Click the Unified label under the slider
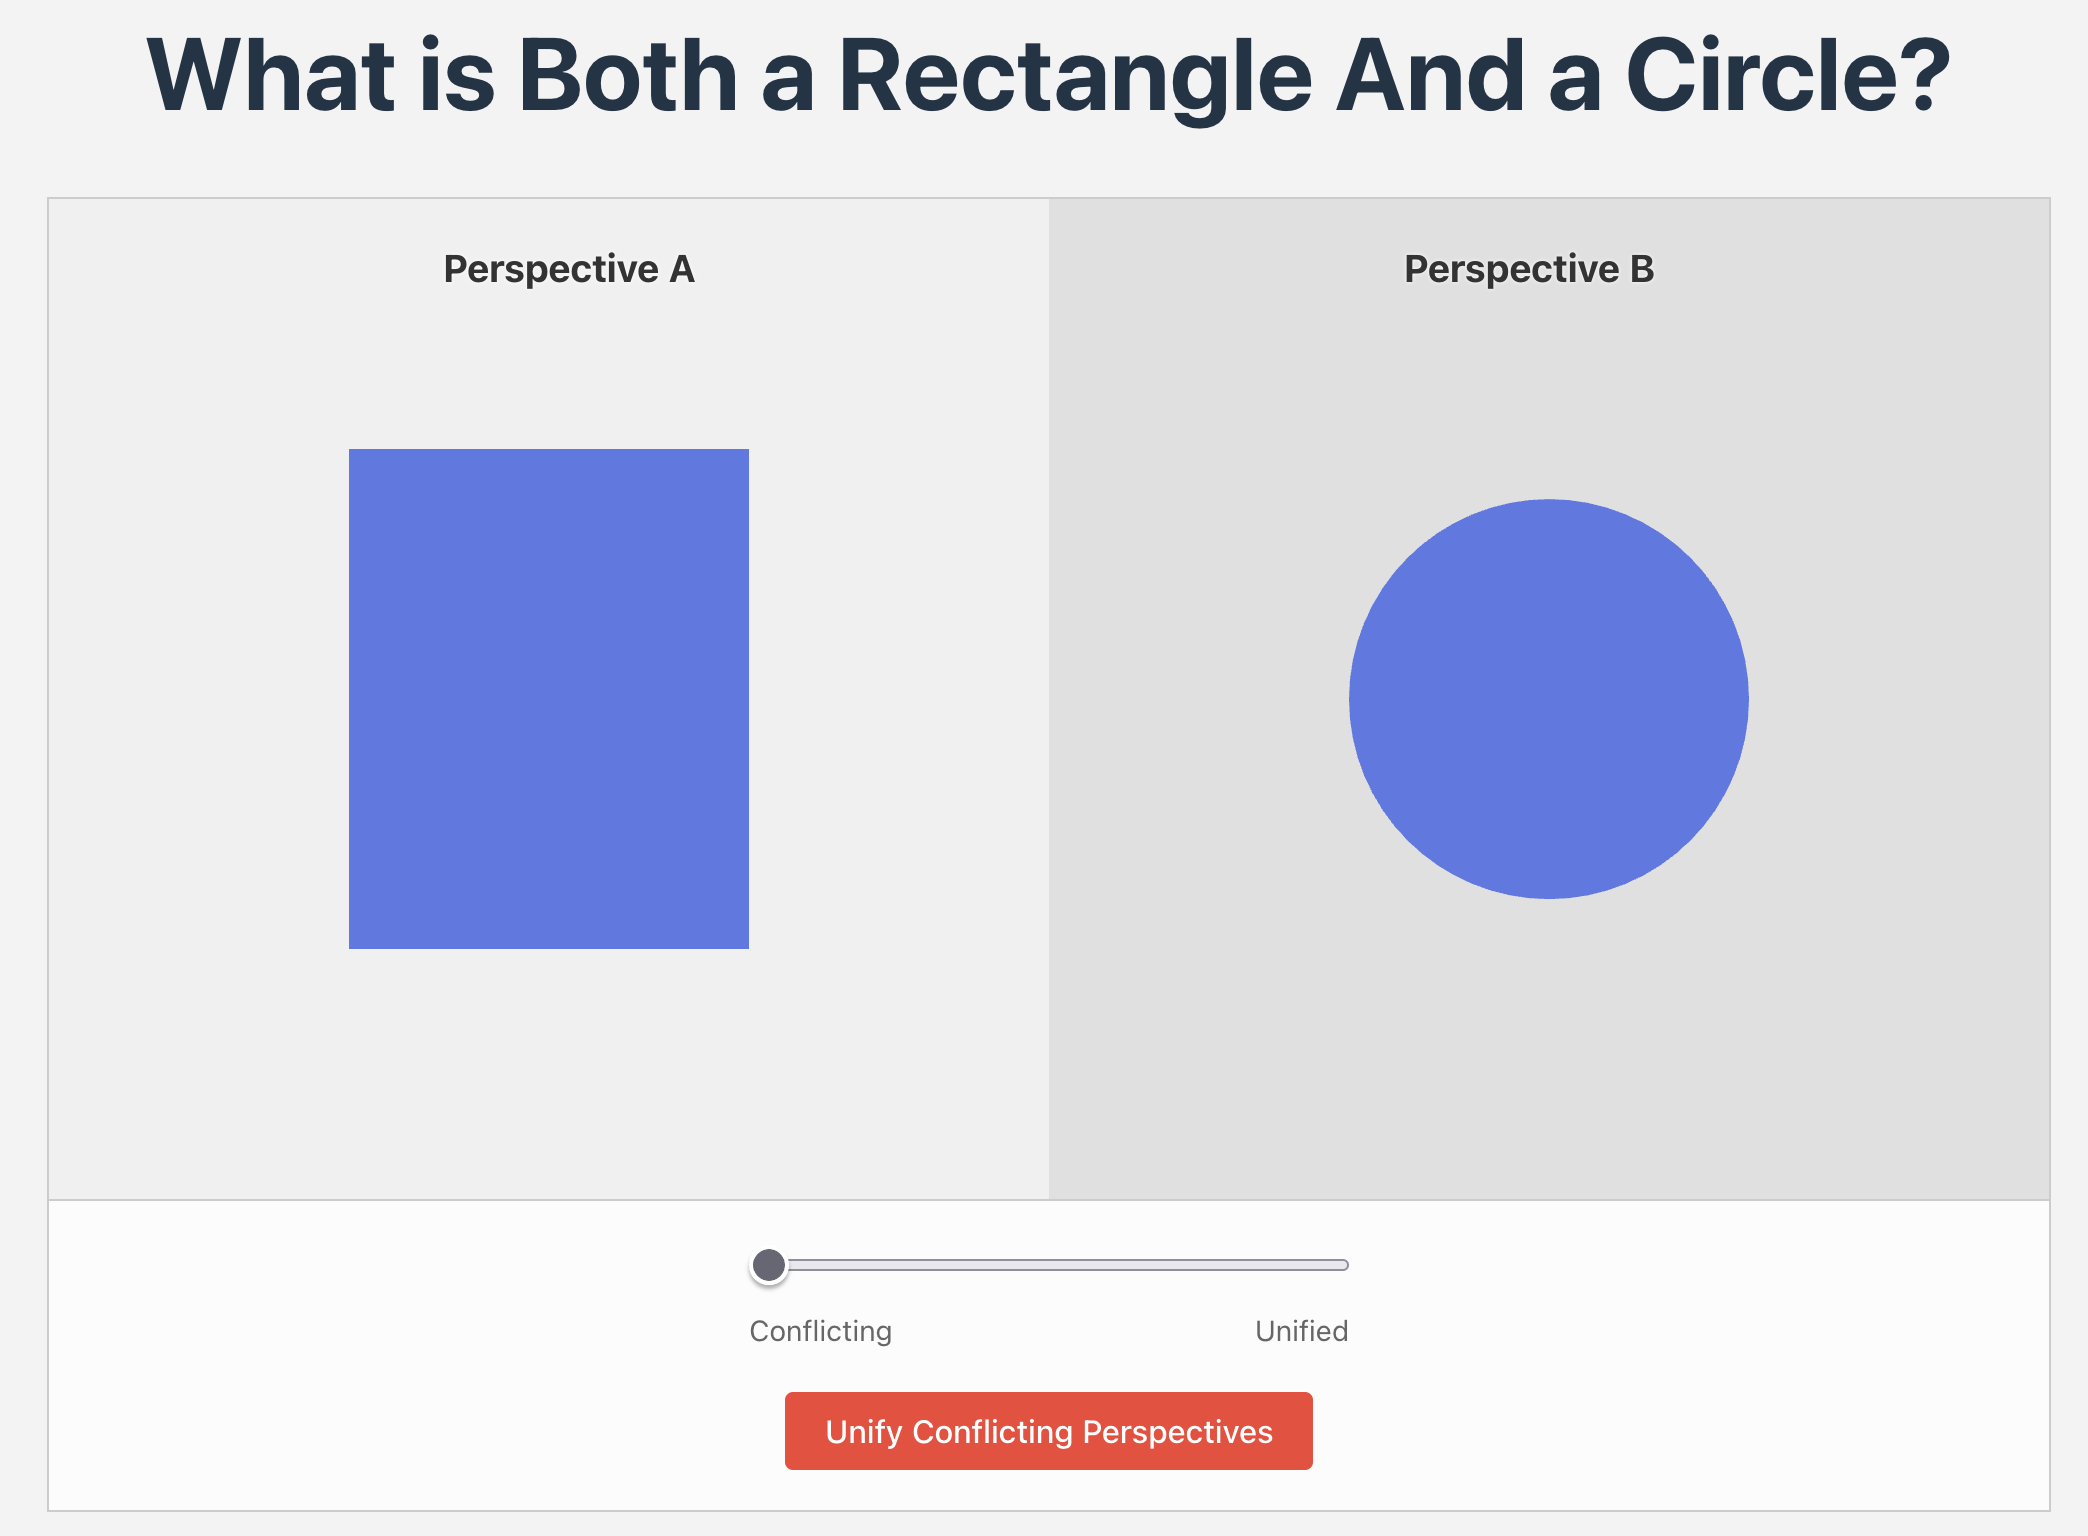Screen dimensions: 2088x1536 [1301, 1331]
